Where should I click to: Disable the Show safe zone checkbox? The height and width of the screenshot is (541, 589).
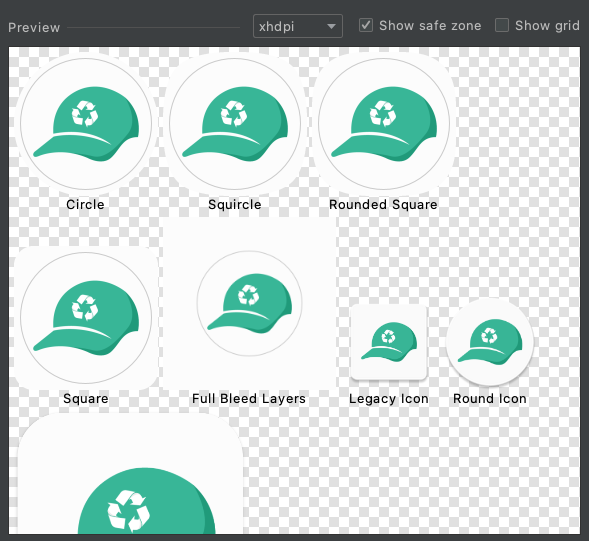click(366, 26)
